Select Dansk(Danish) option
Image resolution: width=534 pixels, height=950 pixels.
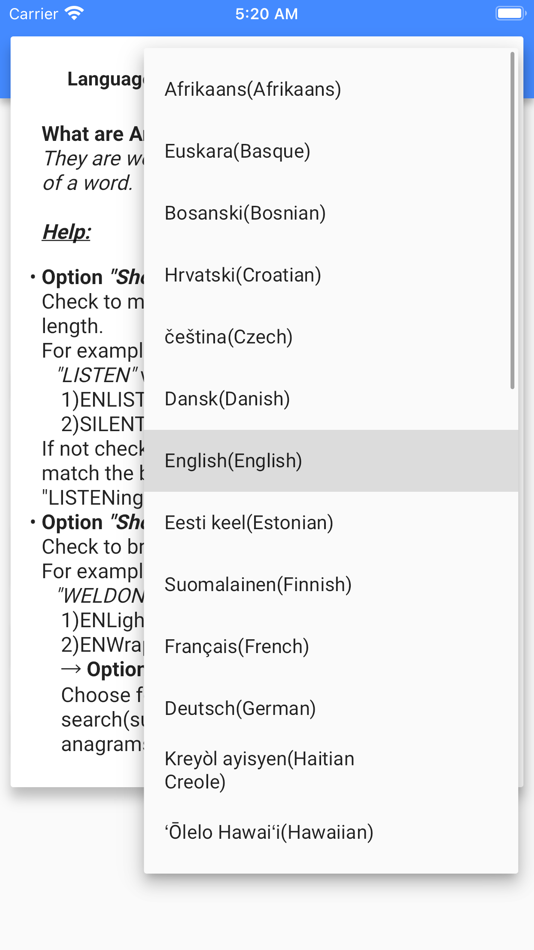[331, 399]
